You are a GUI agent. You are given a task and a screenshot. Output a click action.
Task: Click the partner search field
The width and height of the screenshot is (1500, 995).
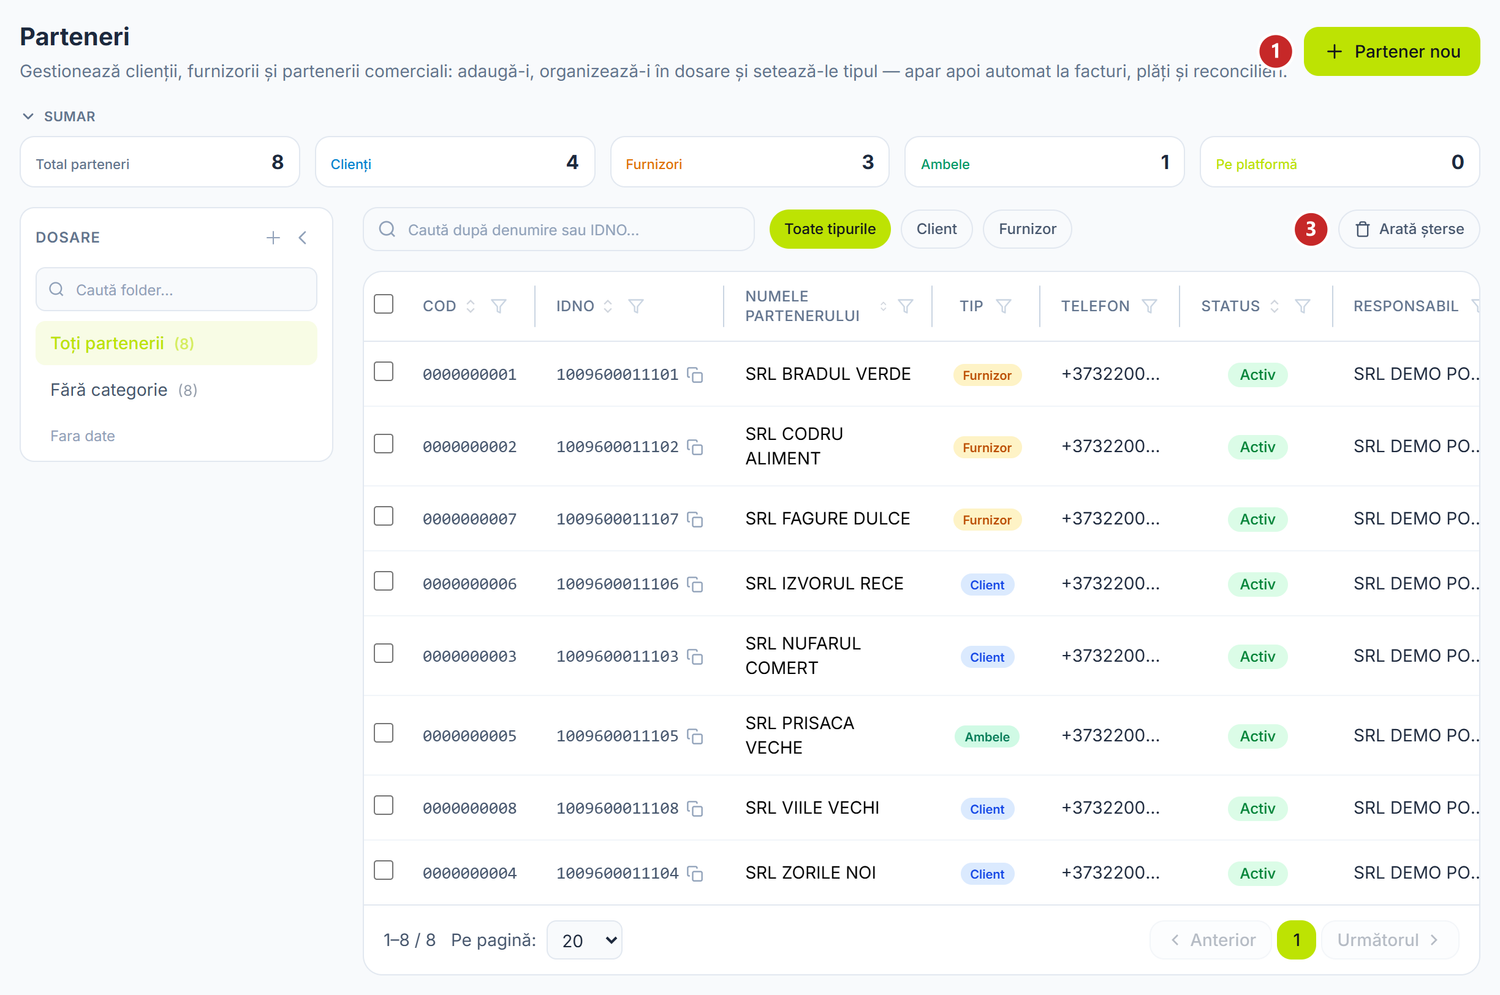click(559, 229)
